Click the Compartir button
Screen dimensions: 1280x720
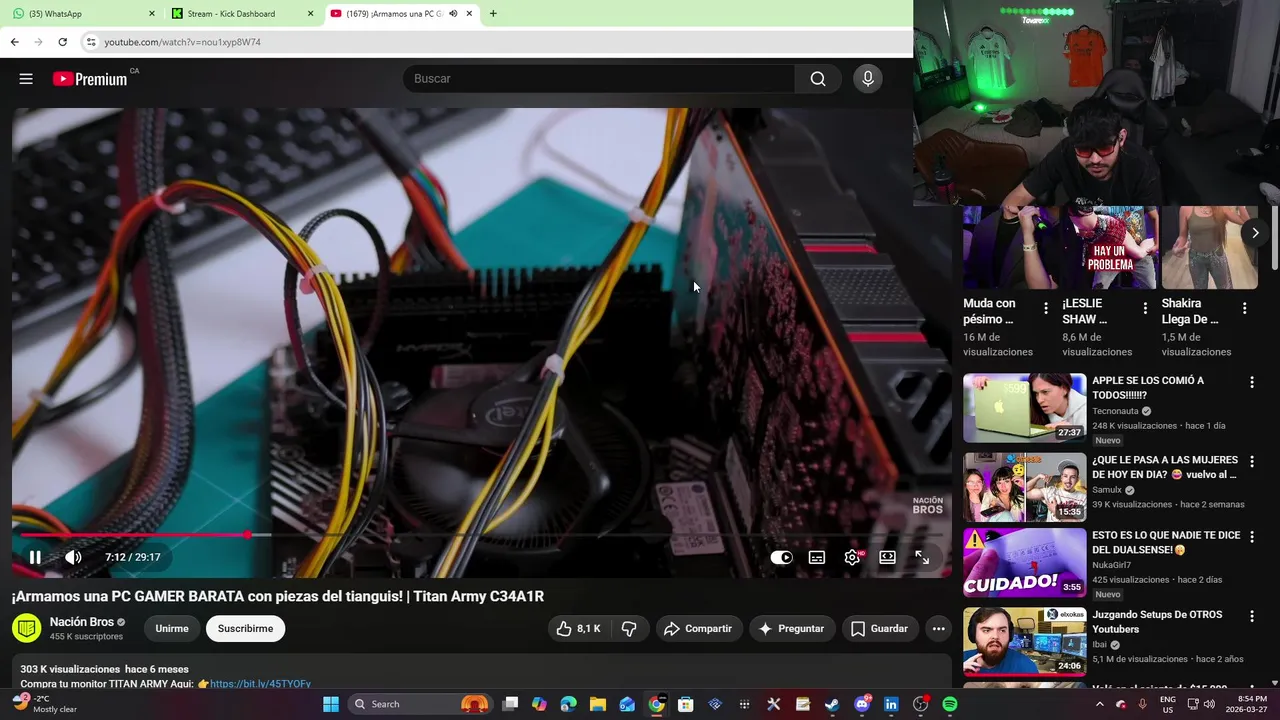tap(699, 629)
